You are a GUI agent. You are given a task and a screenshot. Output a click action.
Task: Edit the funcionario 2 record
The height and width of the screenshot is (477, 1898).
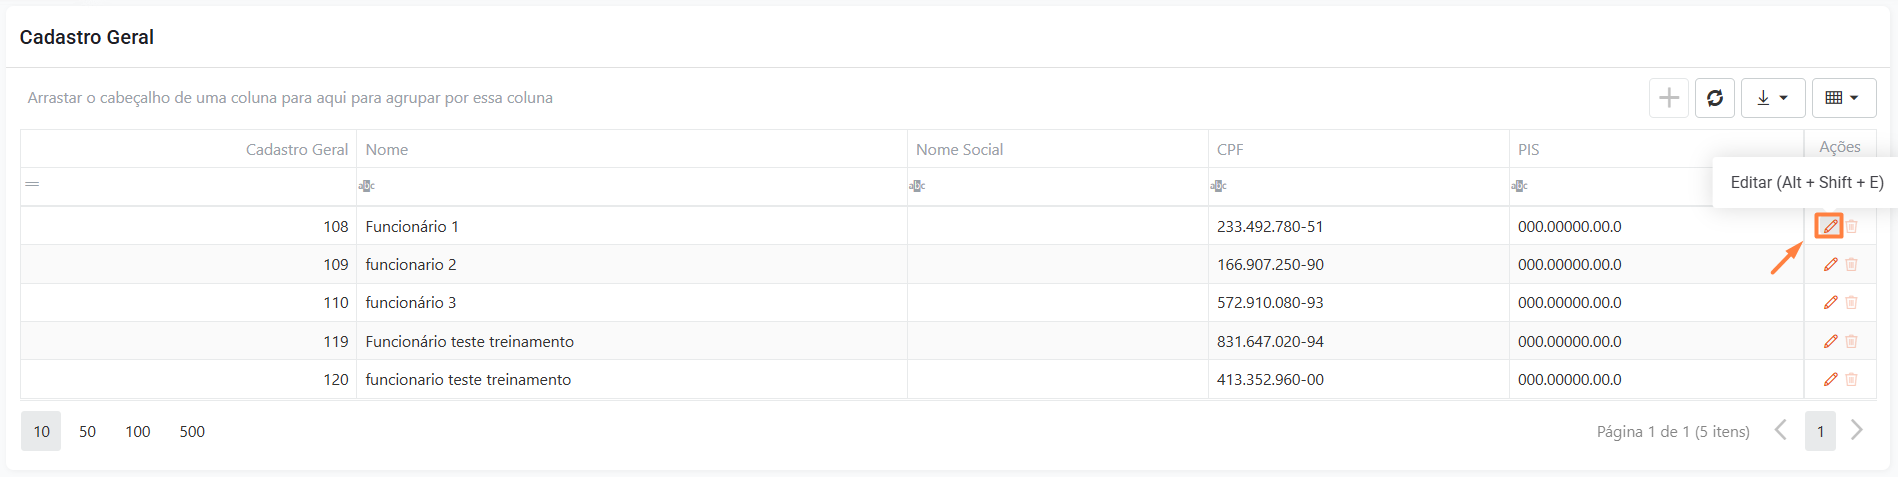pos(1830,265)
